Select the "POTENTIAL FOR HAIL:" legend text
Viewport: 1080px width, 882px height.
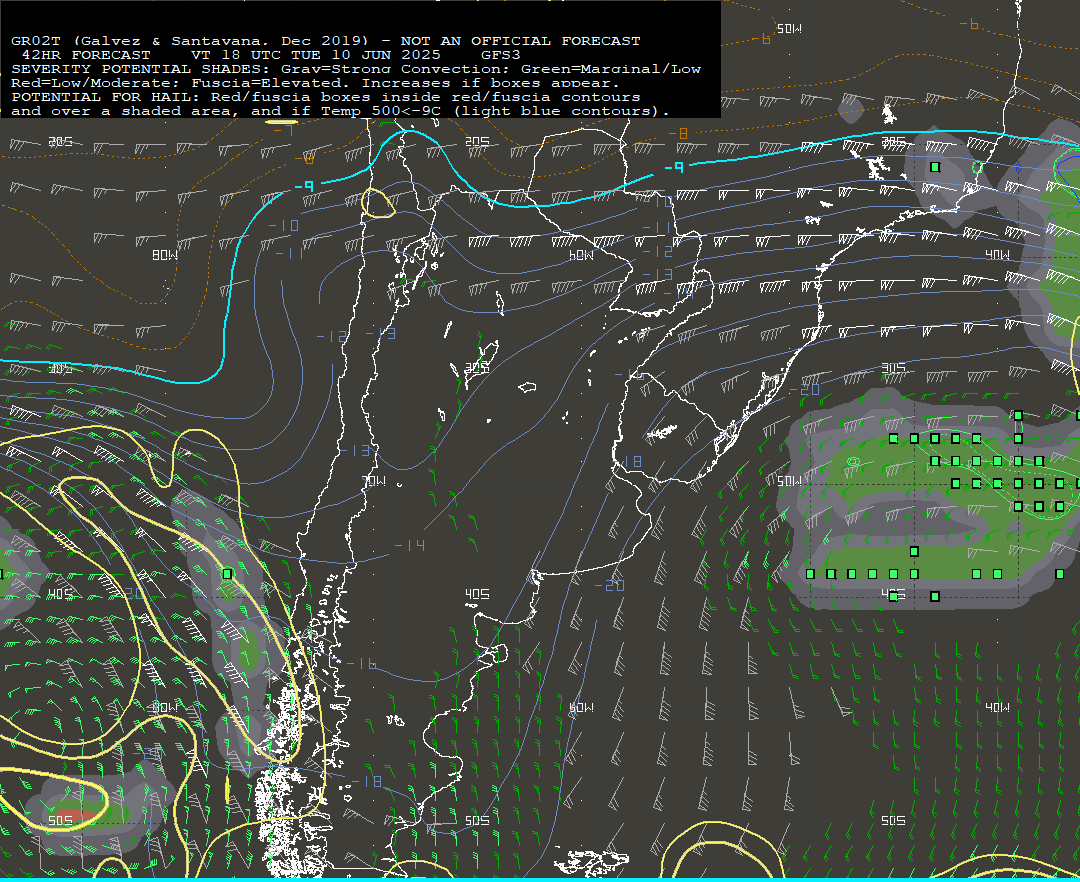(105, 97)
